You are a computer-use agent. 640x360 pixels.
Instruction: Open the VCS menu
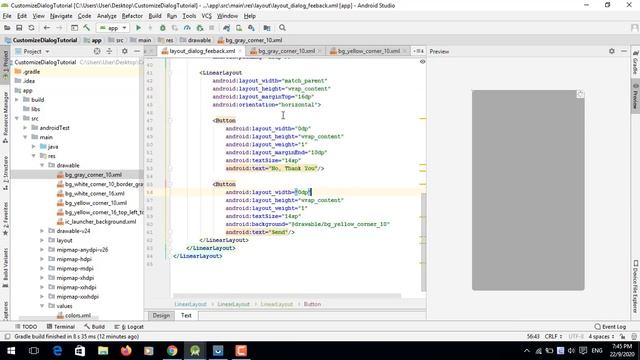point(207,16)
